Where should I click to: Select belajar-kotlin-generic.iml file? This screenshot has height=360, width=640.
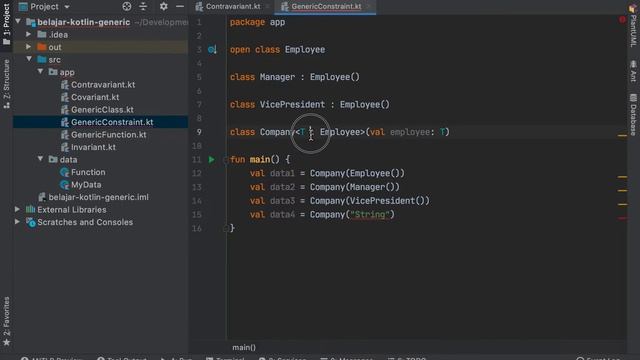[x=98, y=197]
